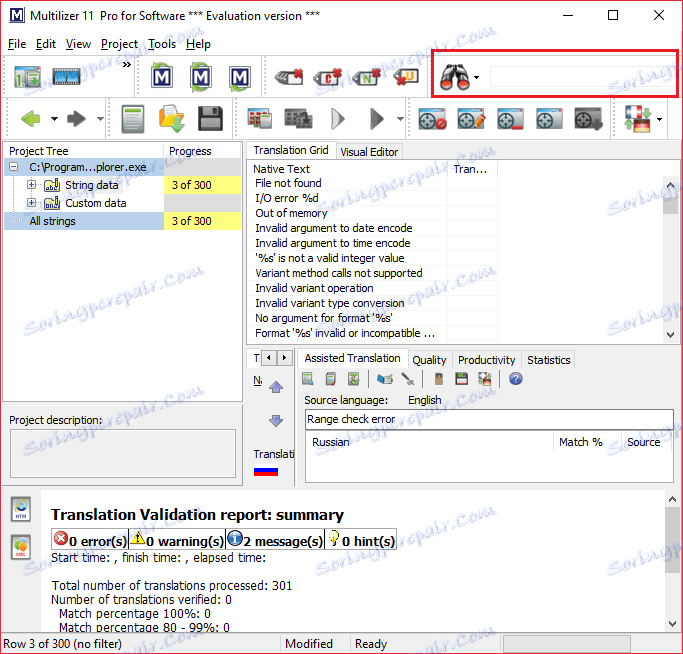Open the View menu
This screenshot has height=654, width=683.
78,44
